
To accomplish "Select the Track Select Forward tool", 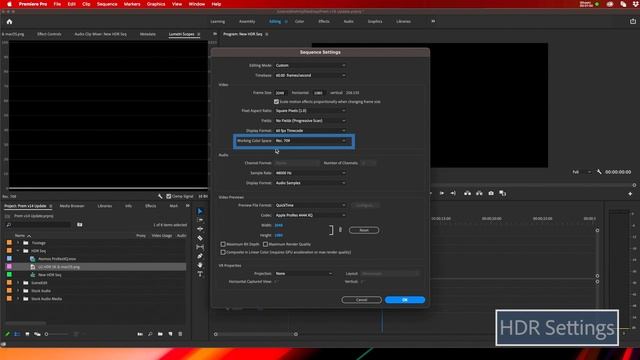I will pos(200,220).
